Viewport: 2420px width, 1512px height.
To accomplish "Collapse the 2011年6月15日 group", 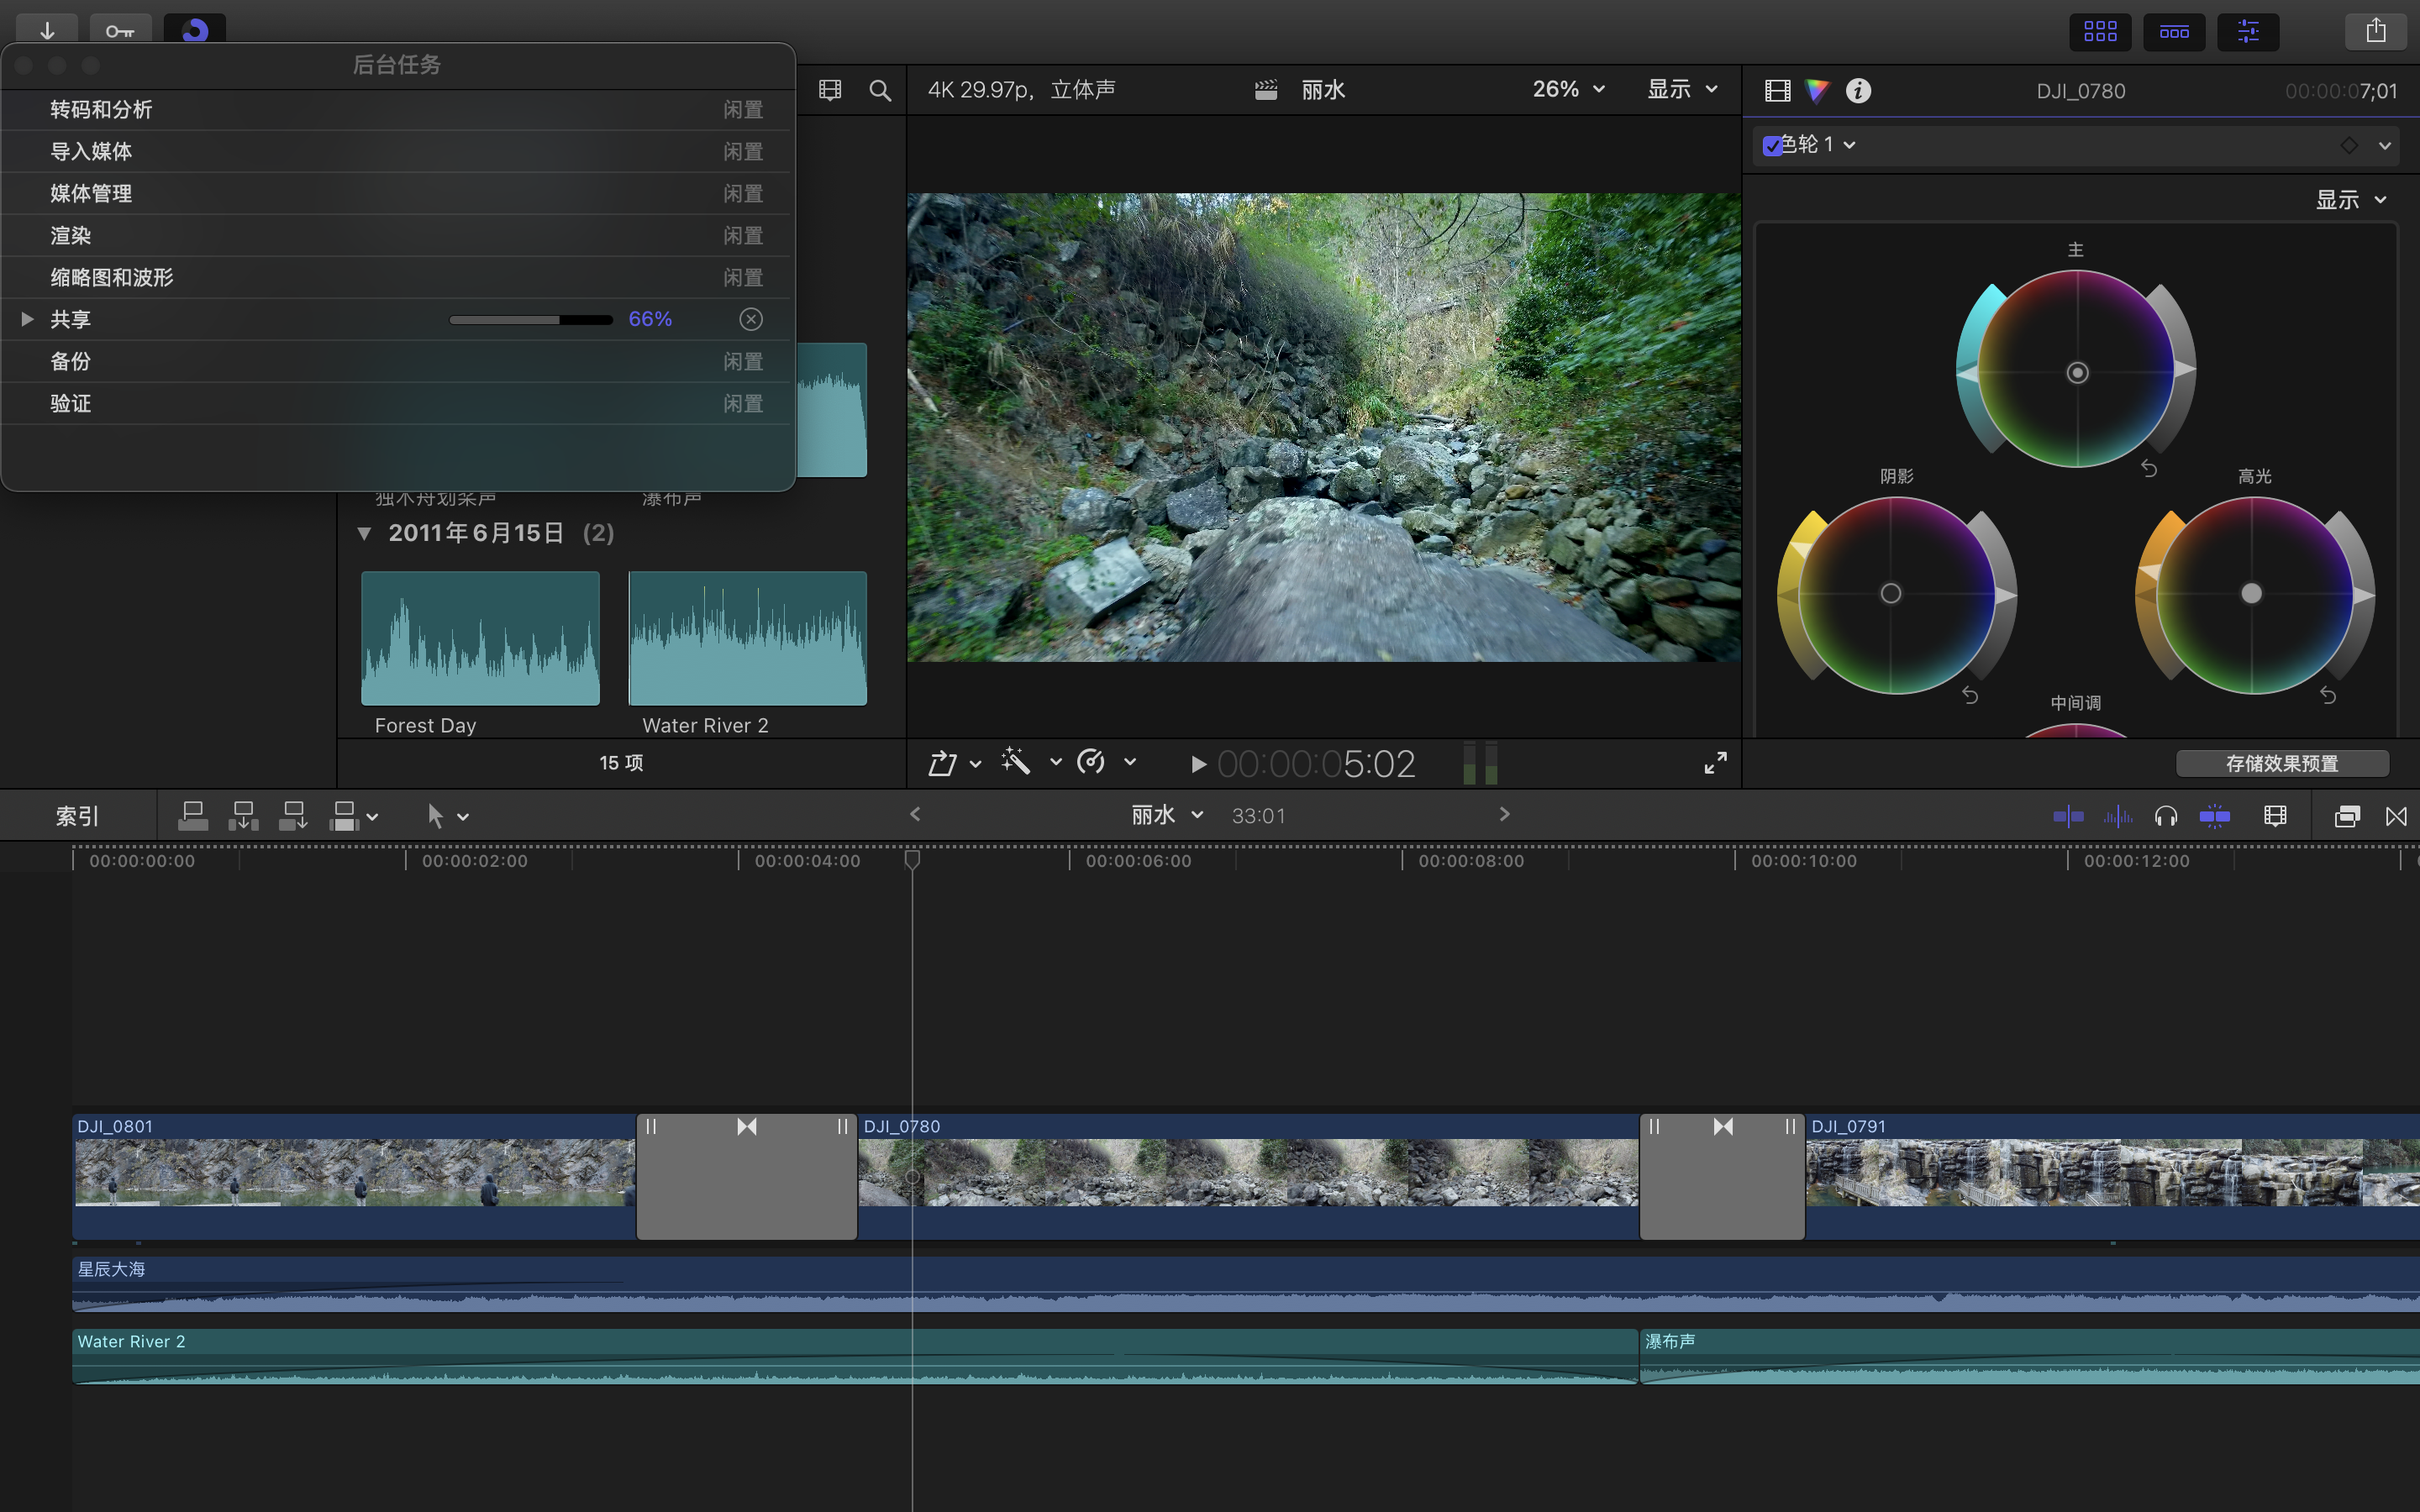I will (x=364, y=533).
